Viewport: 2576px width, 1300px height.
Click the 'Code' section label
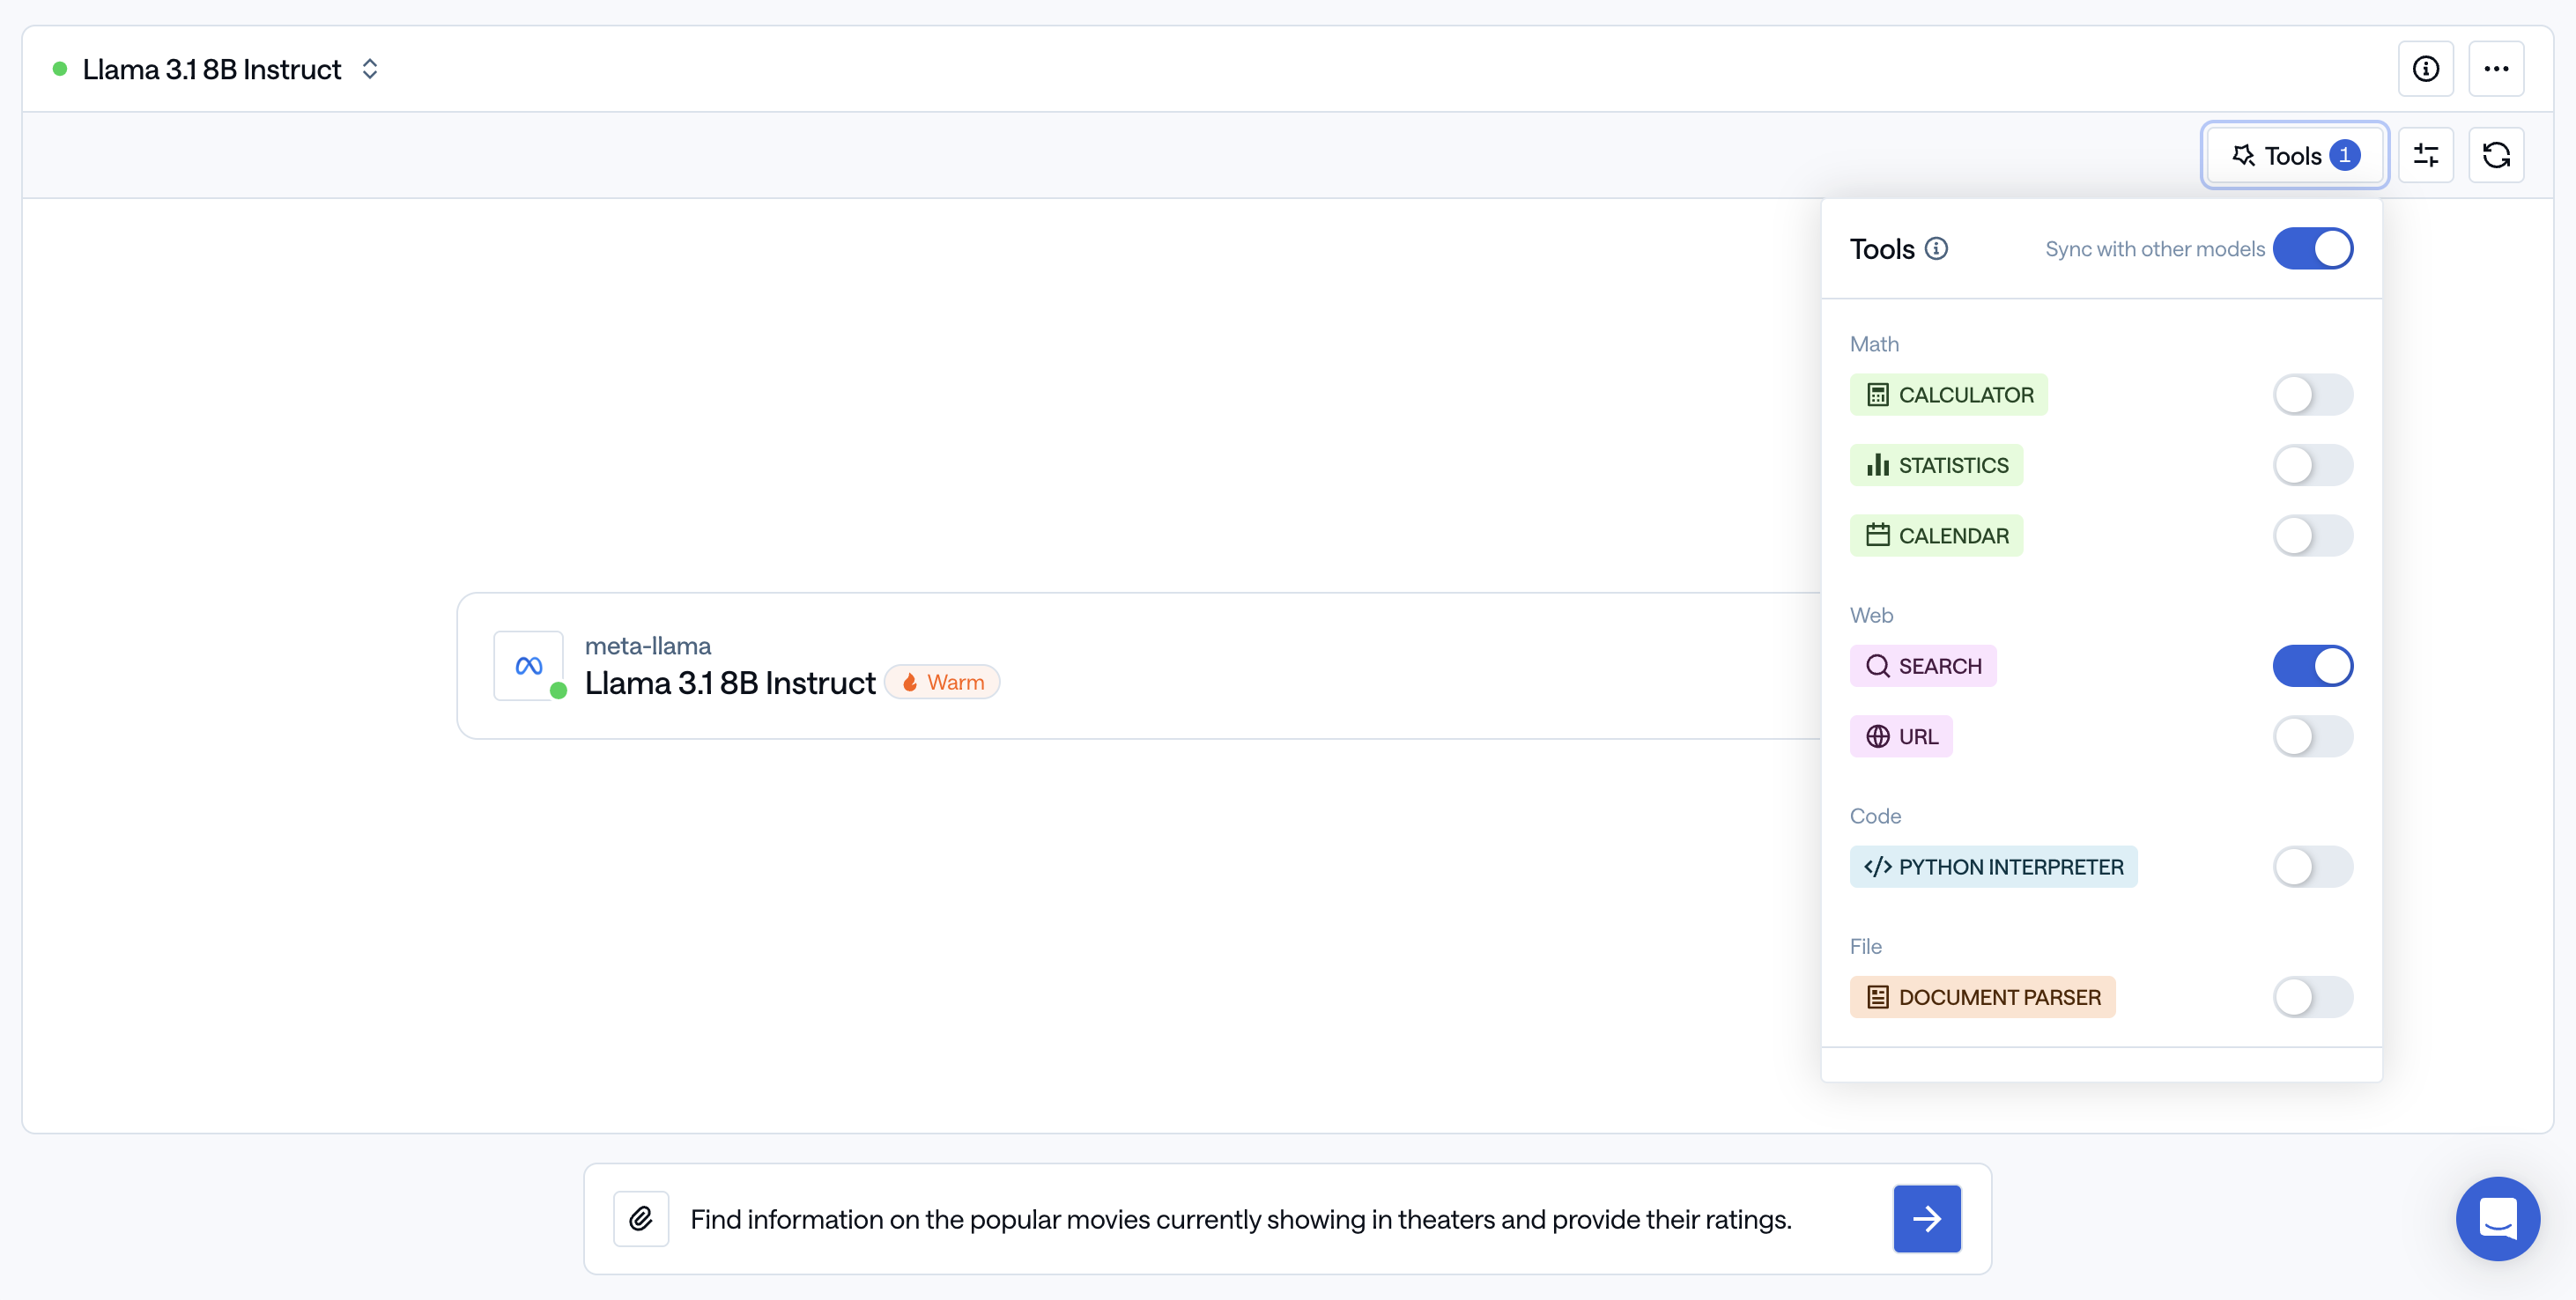(1875, 816)
